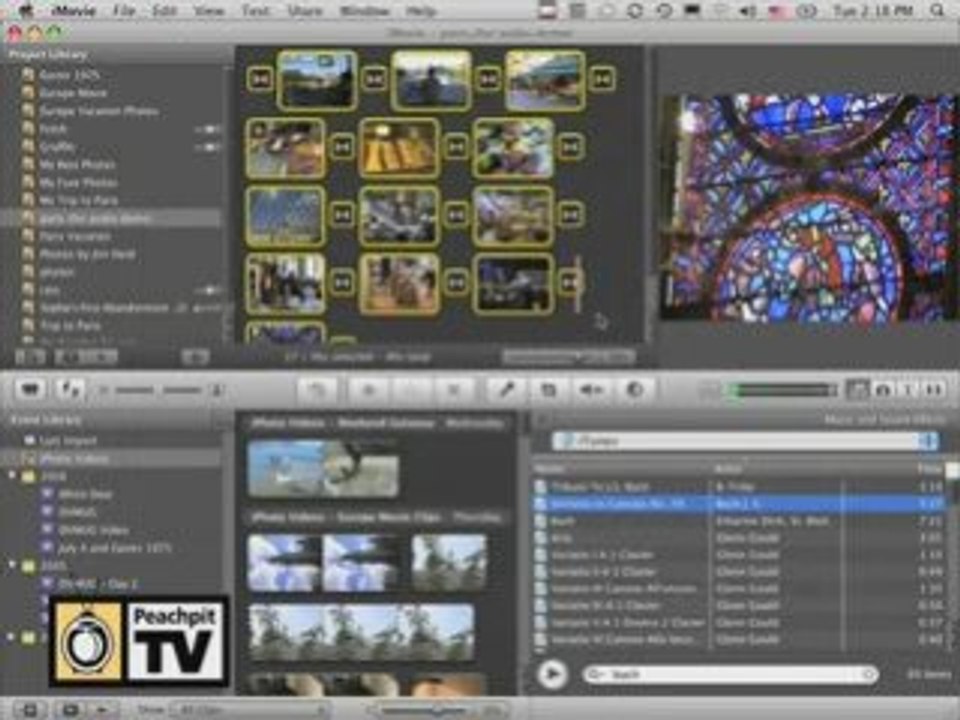
Task: Show the Transitions browser icon
Action: click(x=934, y=389)
